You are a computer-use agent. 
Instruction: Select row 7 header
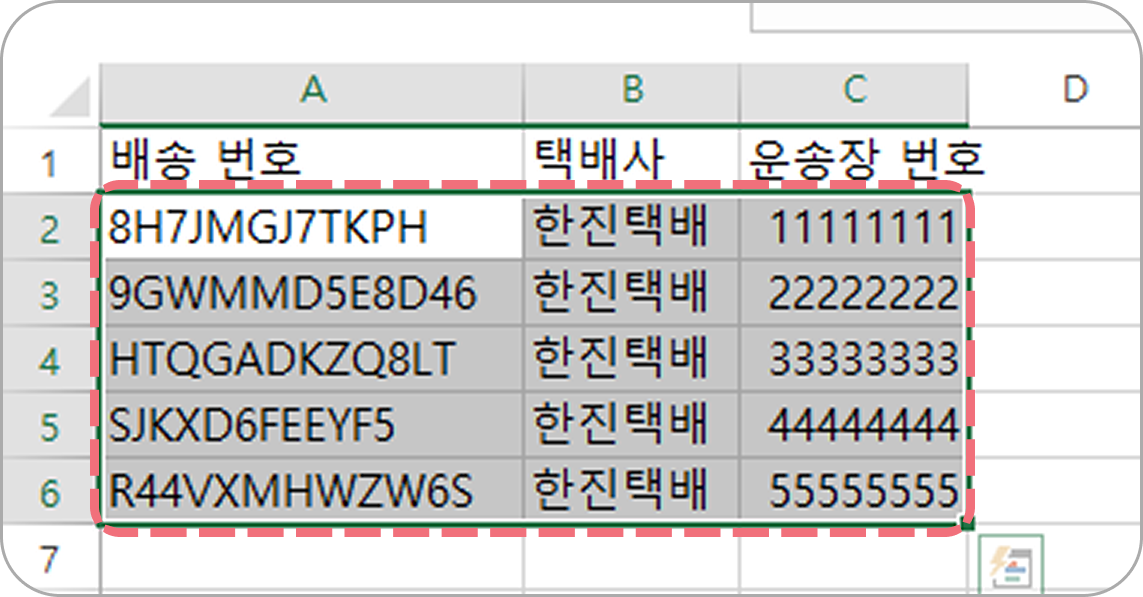tap(51, 558)
